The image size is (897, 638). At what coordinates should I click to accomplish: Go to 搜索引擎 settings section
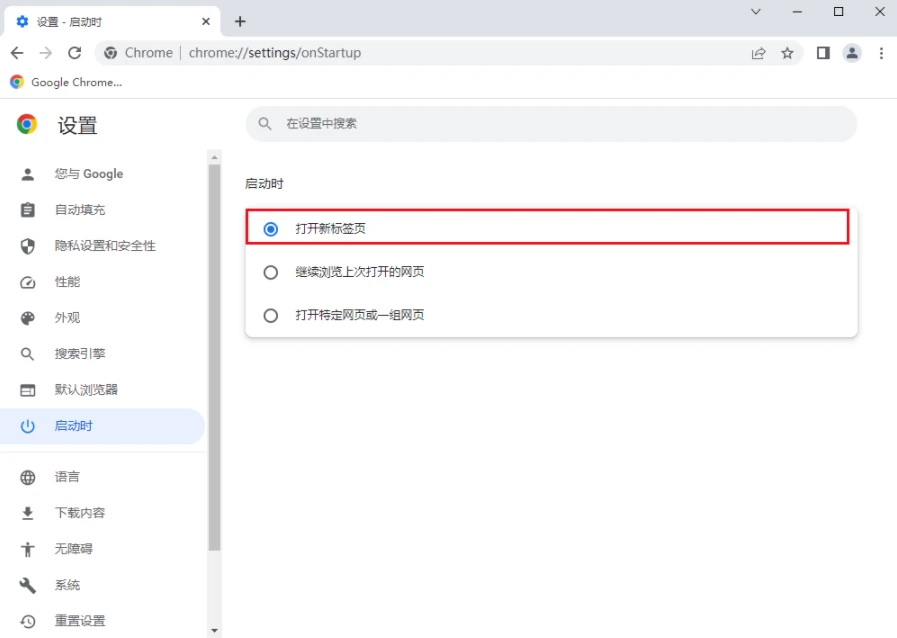(80, 354)
